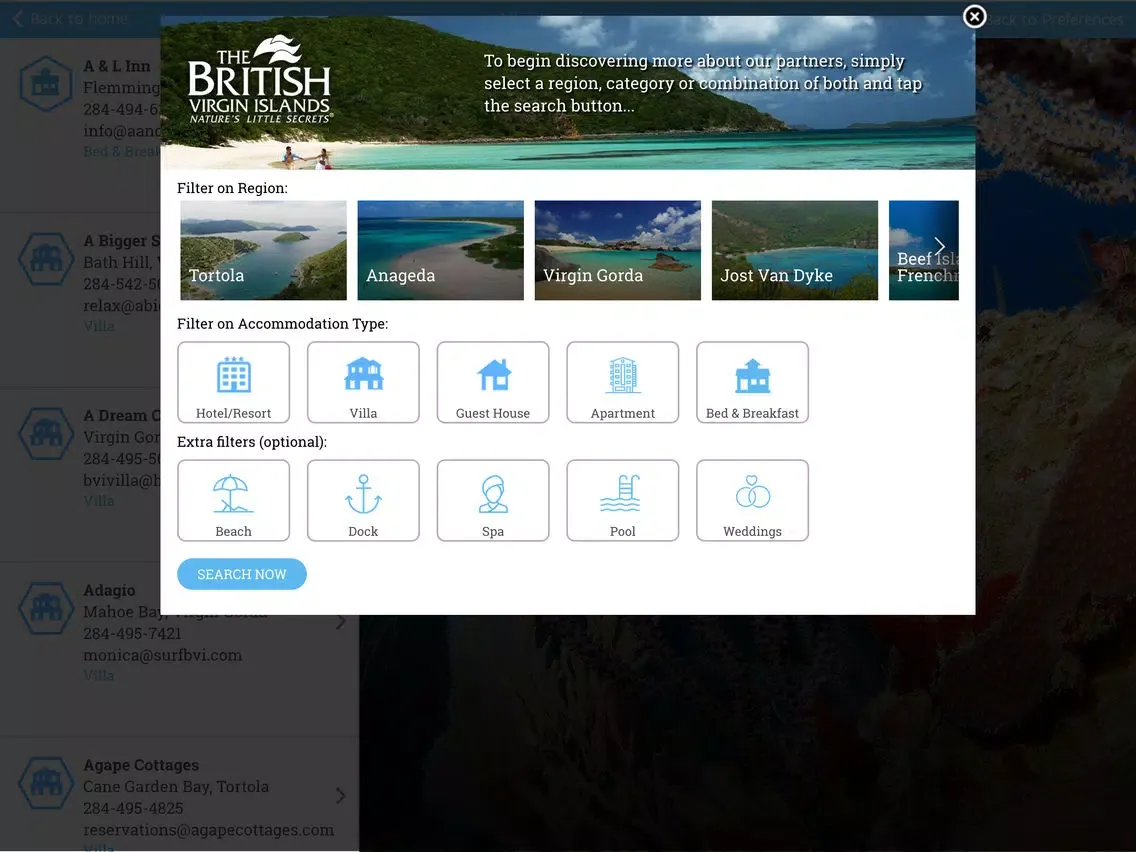The image size is (1136, 852).
Task: Open the Adagio listing chevron
Action: (x=341, y=622)
